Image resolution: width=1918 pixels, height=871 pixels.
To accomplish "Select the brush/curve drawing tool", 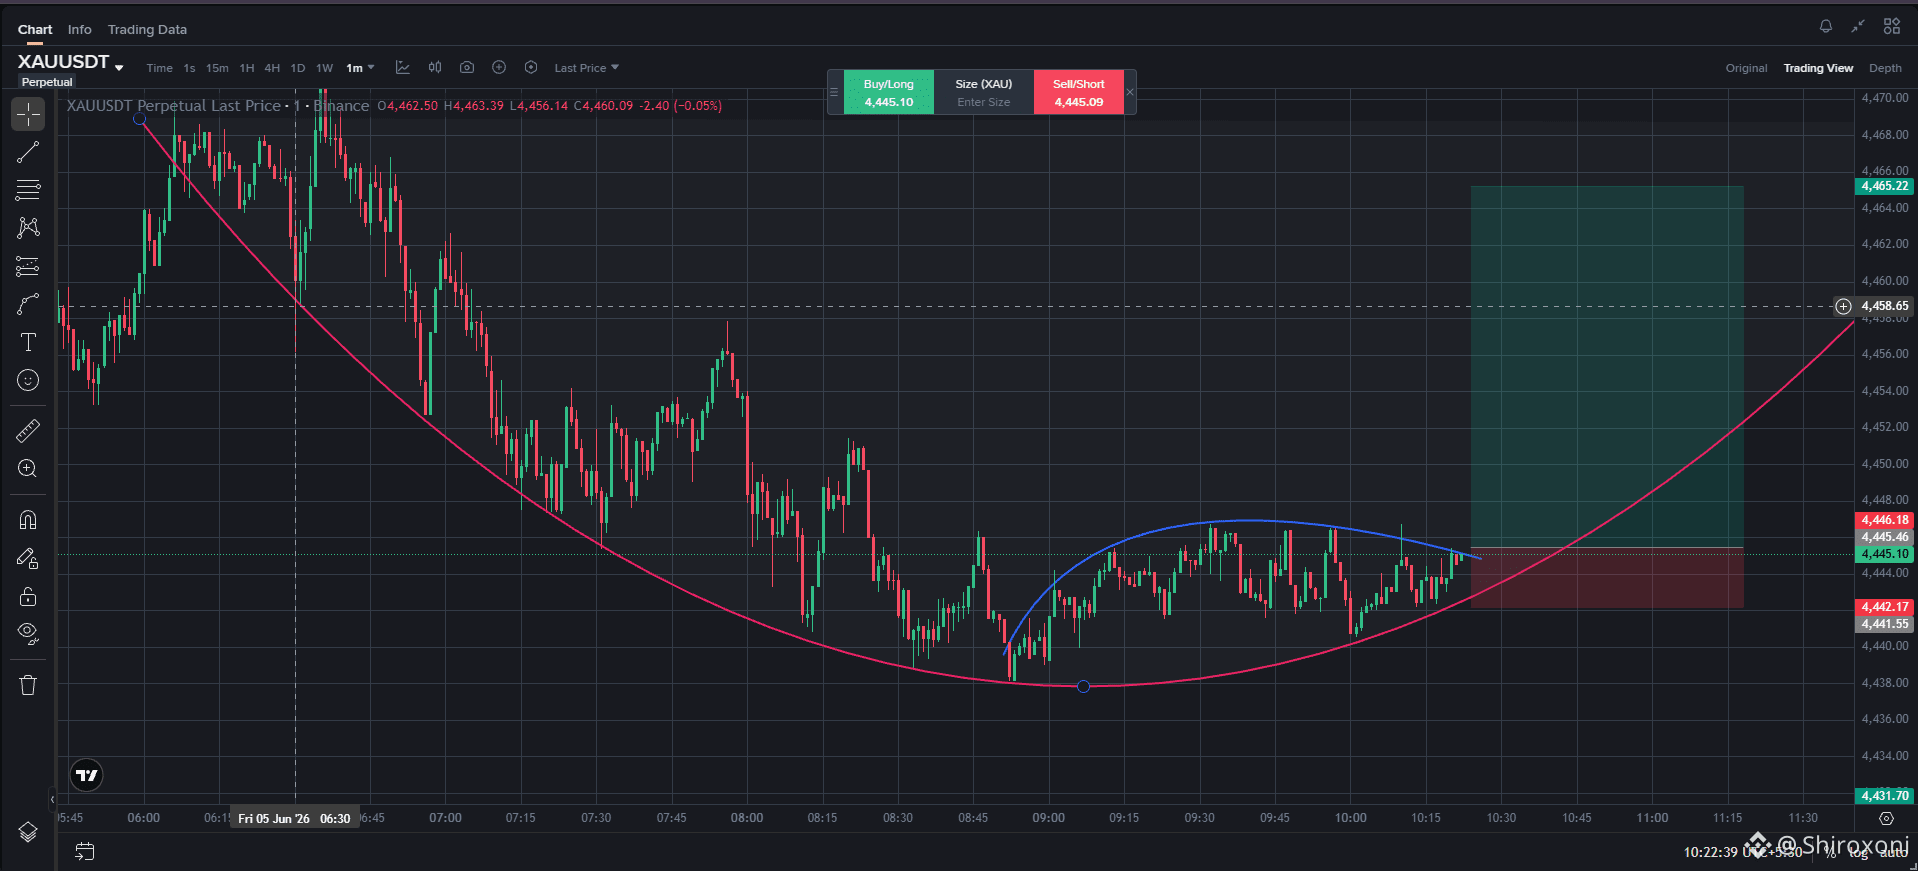I will (x=28, y=304).
